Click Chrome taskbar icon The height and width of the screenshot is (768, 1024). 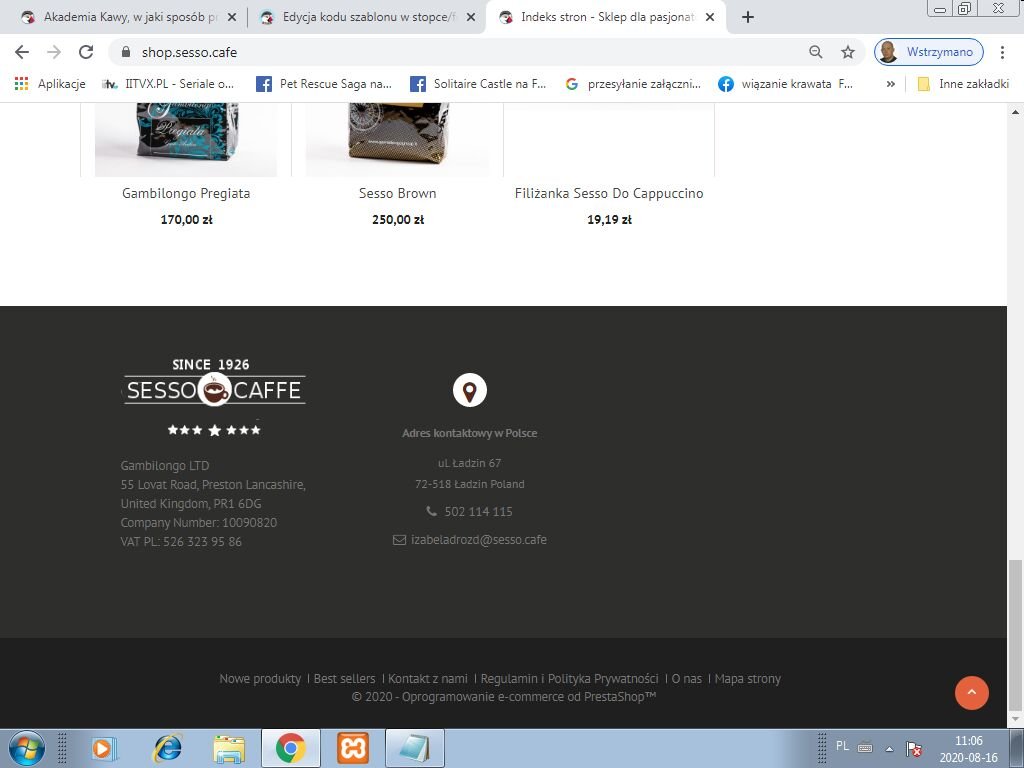tap(291, 748)
